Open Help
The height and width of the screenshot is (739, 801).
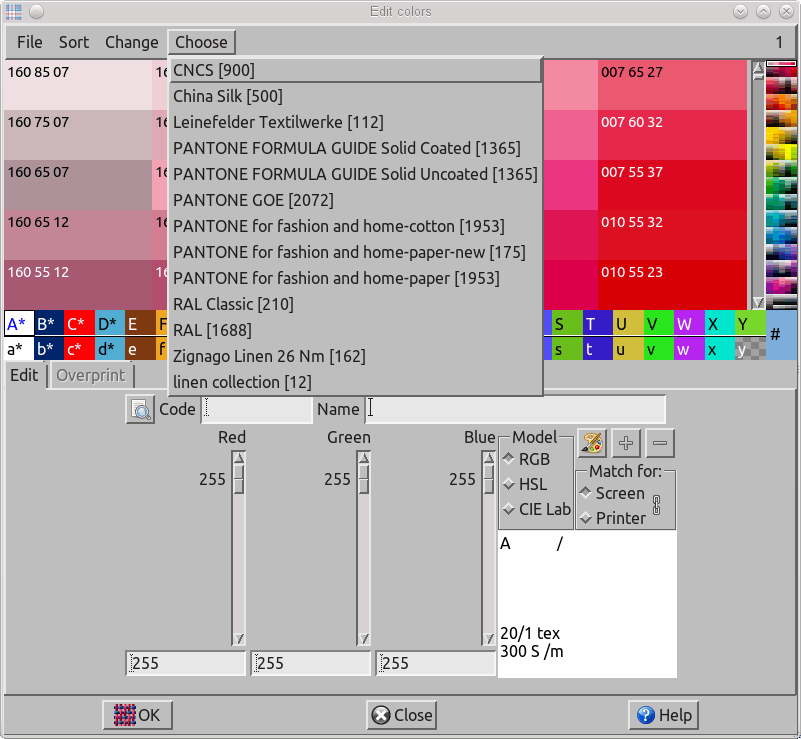(x=663, y=715)
